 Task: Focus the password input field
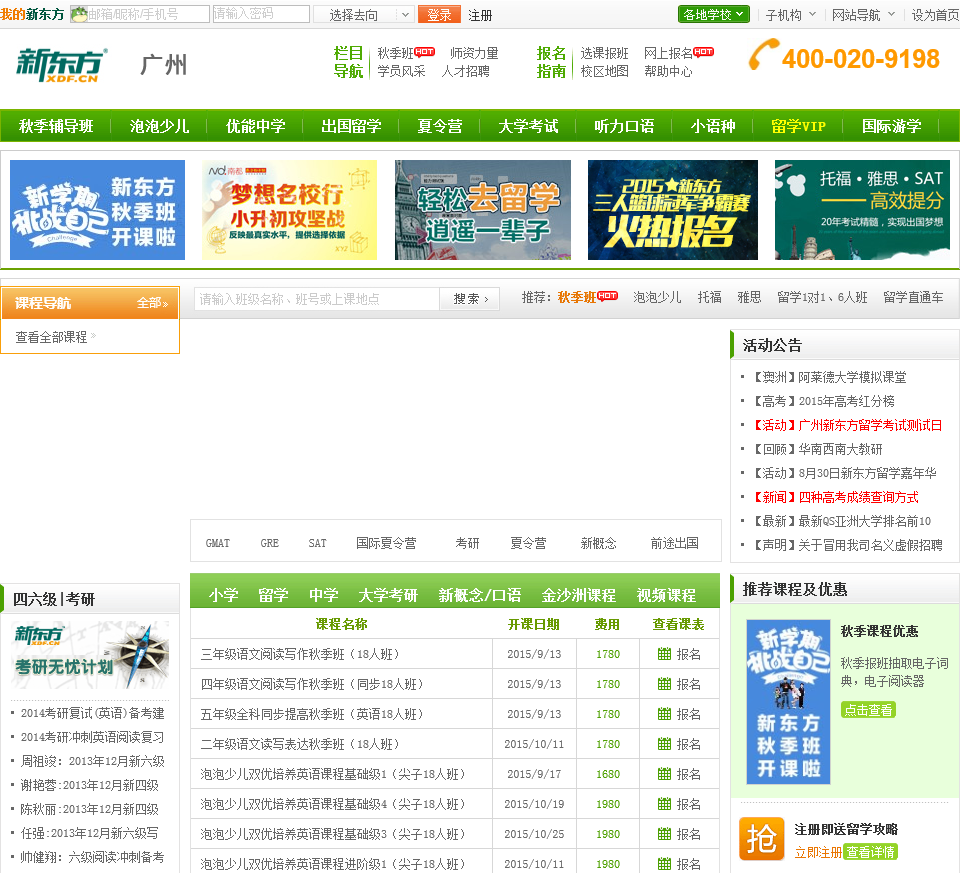click(x=261, y=14)
